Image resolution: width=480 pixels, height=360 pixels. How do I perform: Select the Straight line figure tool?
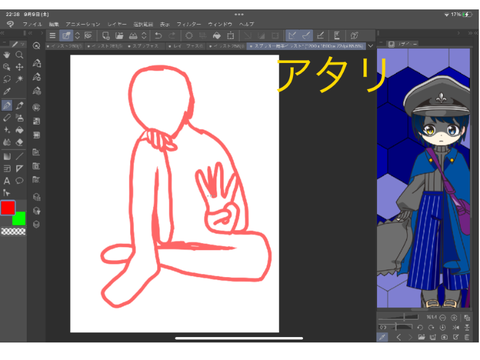pos(20,156)
